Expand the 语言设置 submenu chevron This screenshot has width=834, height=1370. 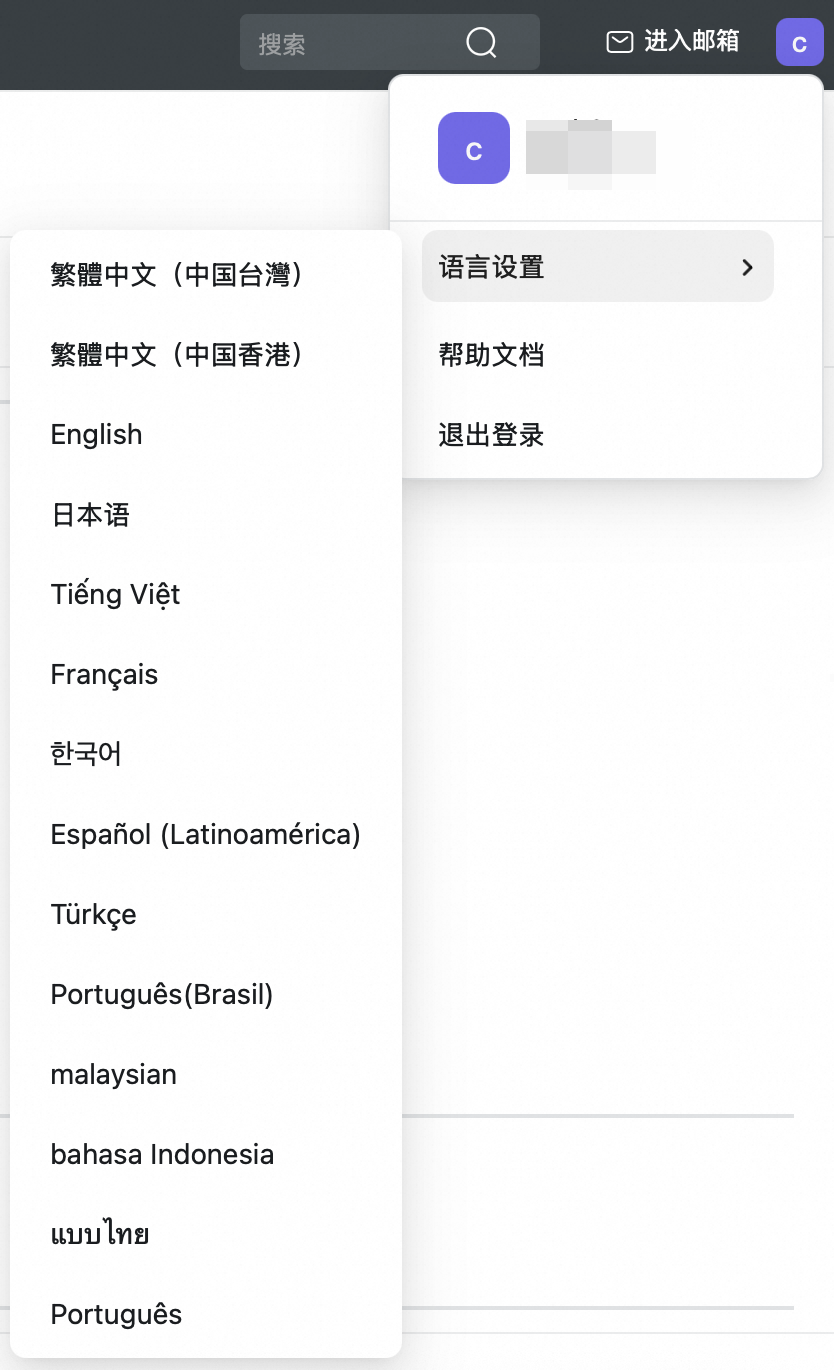[747, 267]
